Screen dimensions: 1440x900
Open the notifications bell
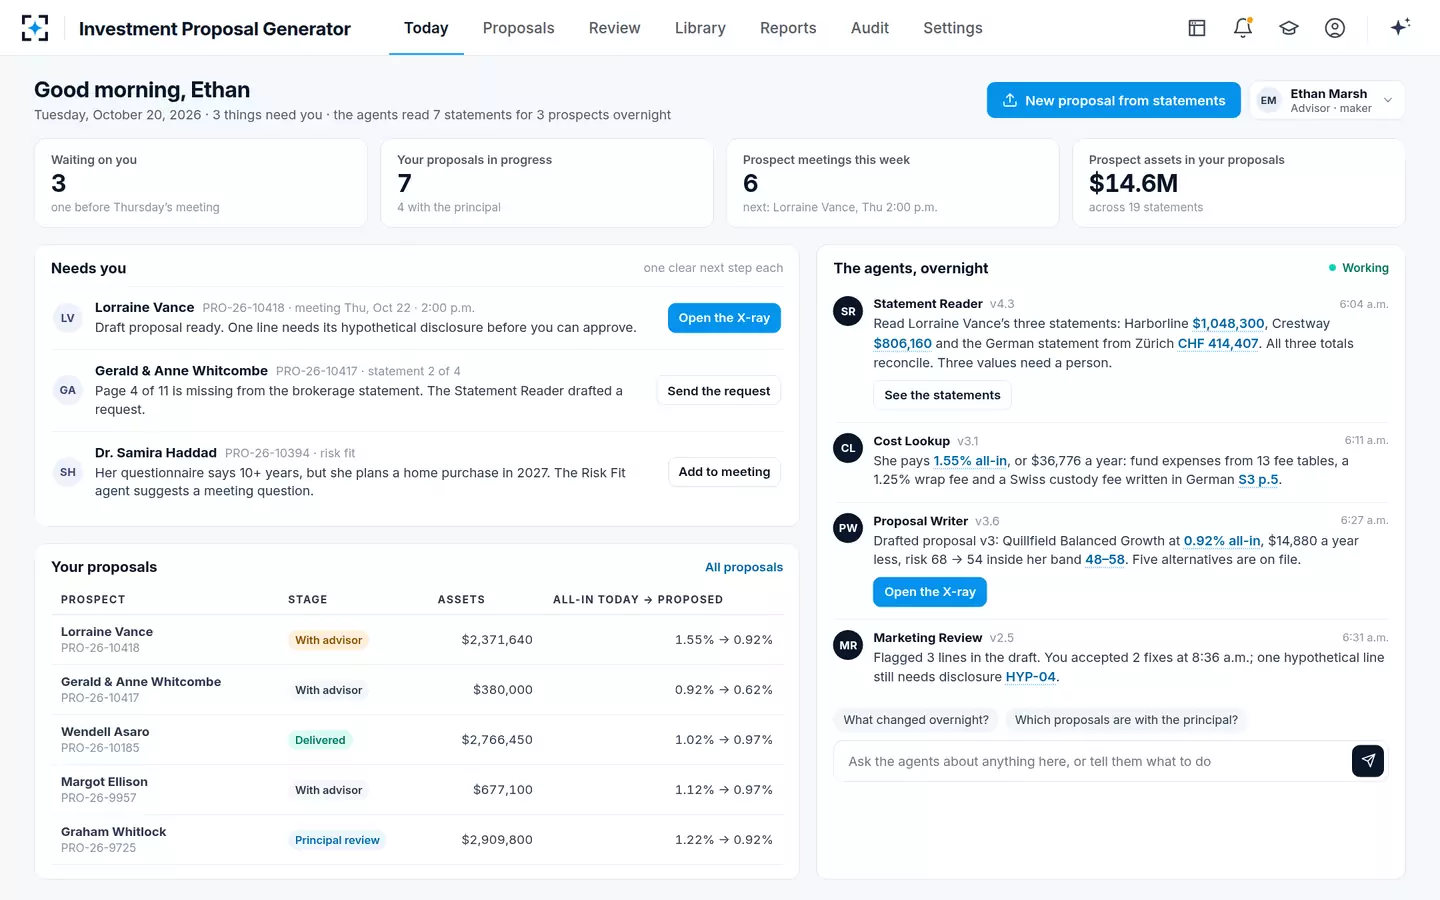(1243, 28)
